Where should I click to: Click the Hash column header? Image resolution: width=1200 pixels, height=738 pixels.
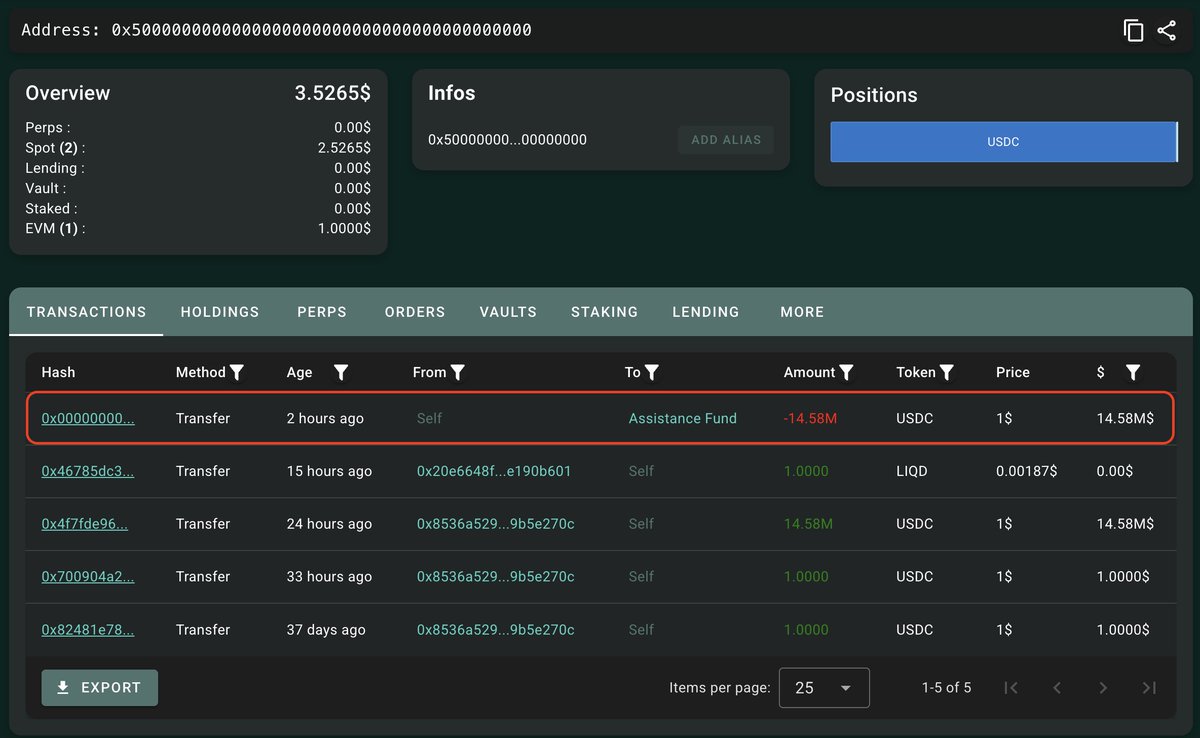[x=58, y=372]
